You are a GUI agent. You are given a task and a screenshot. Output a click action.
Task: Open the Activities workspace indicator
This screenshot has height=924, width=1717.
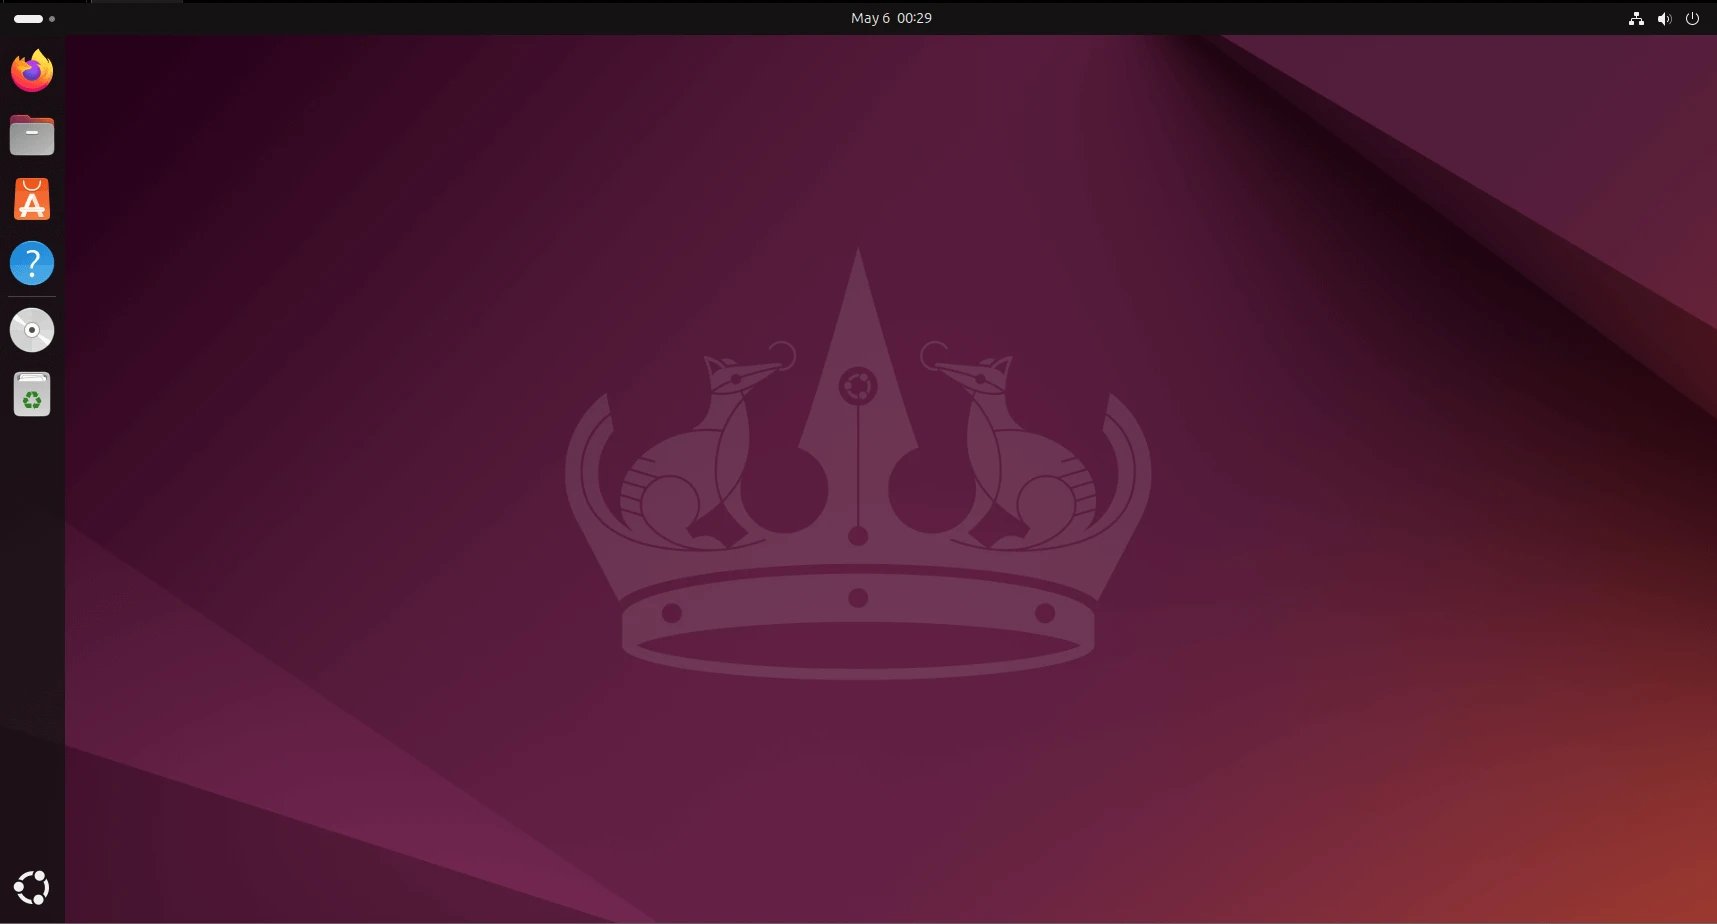coord(34,18)
